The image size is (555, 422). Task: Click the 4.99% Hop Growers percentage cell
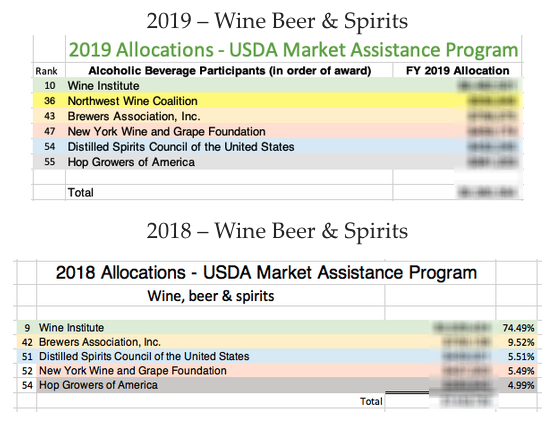(x=518, y=385)
